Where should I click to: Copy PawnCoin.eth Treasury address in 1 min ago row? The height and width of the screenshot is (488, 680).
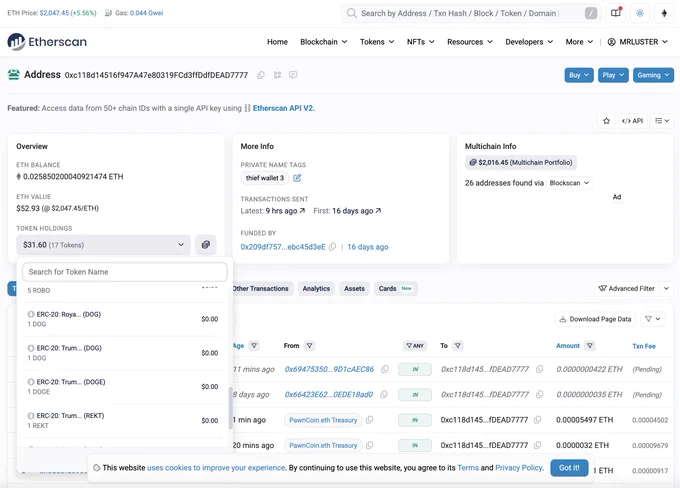click(369, 420)
